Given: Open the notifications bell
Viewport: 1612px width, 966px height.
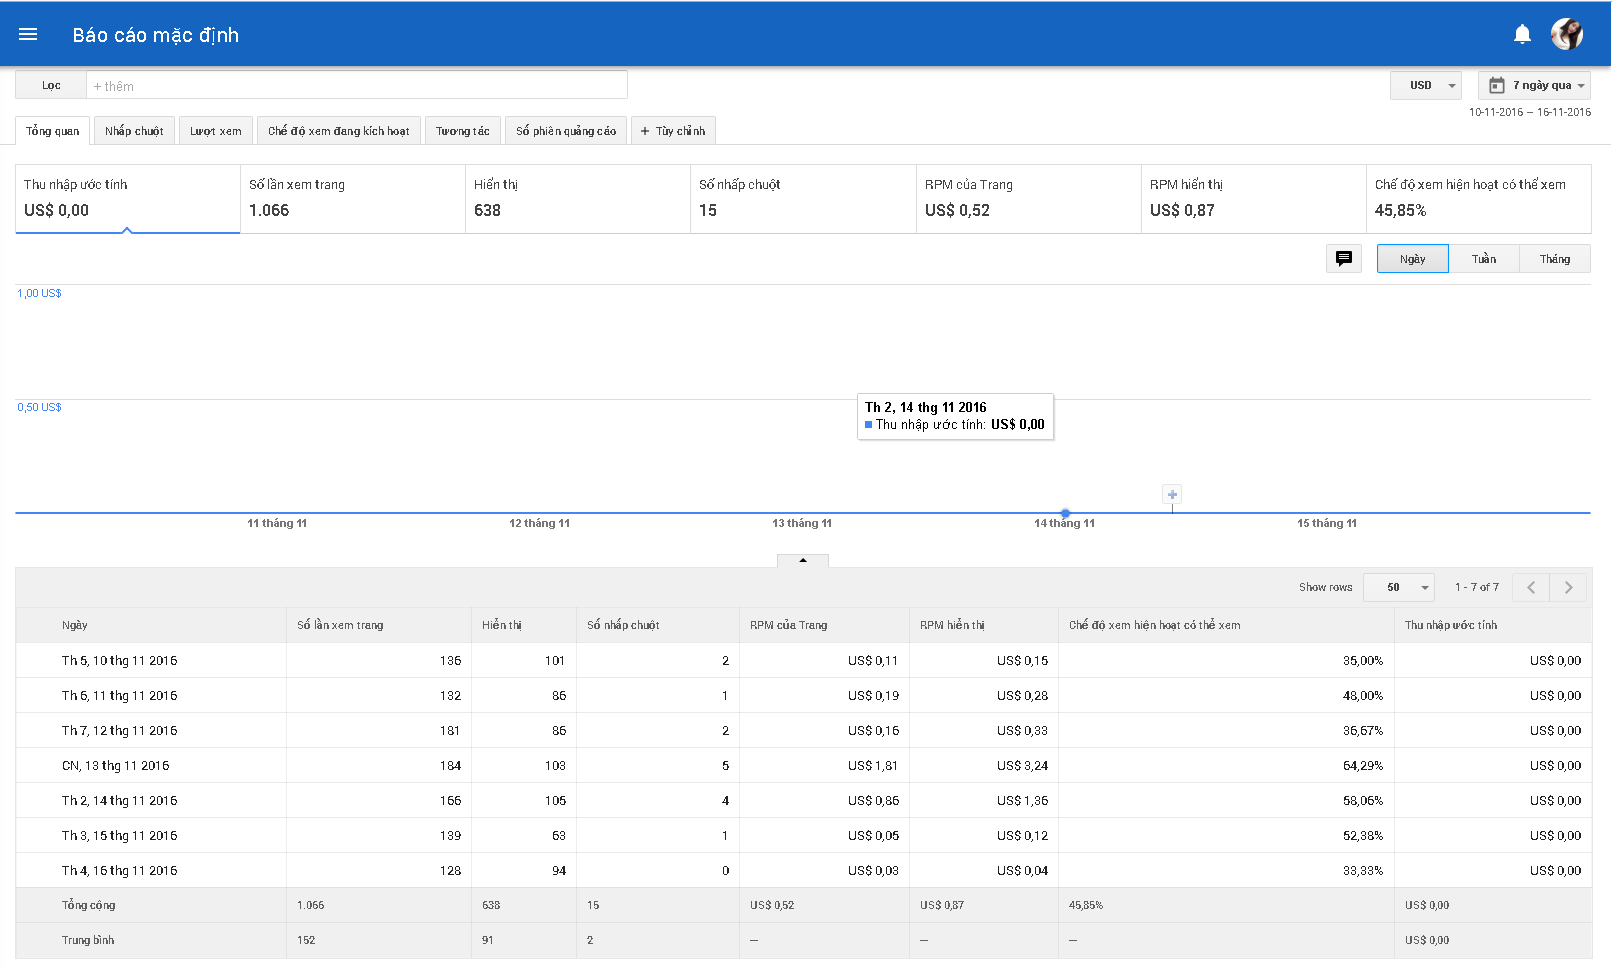Looking at the screenshot, I should point(1522,35).
